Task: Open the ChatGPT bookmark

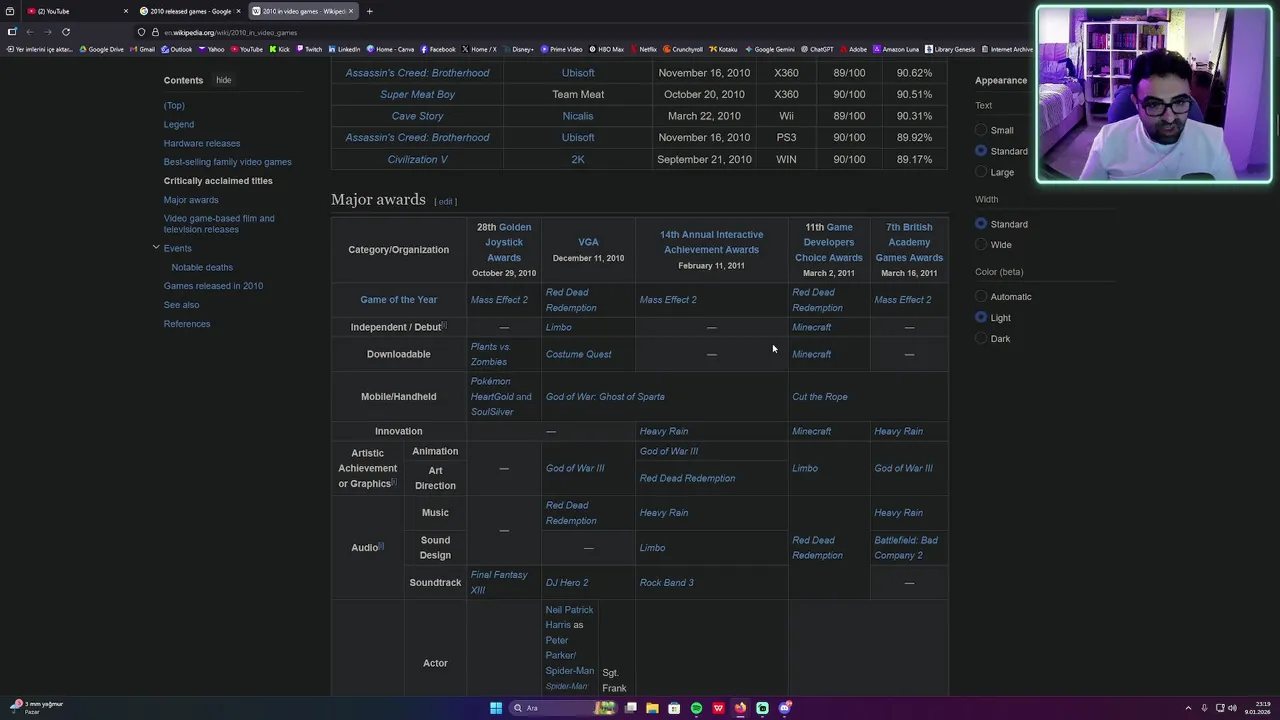Action: pos(817,49)
